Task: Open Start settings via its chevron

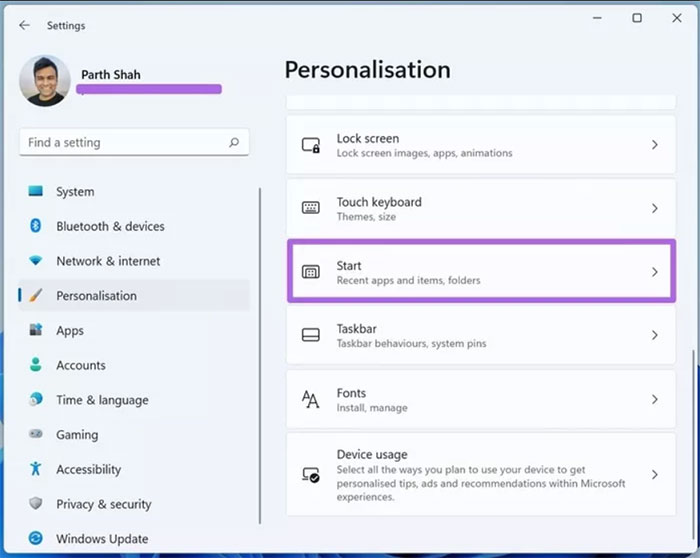Action: [655, 272]
